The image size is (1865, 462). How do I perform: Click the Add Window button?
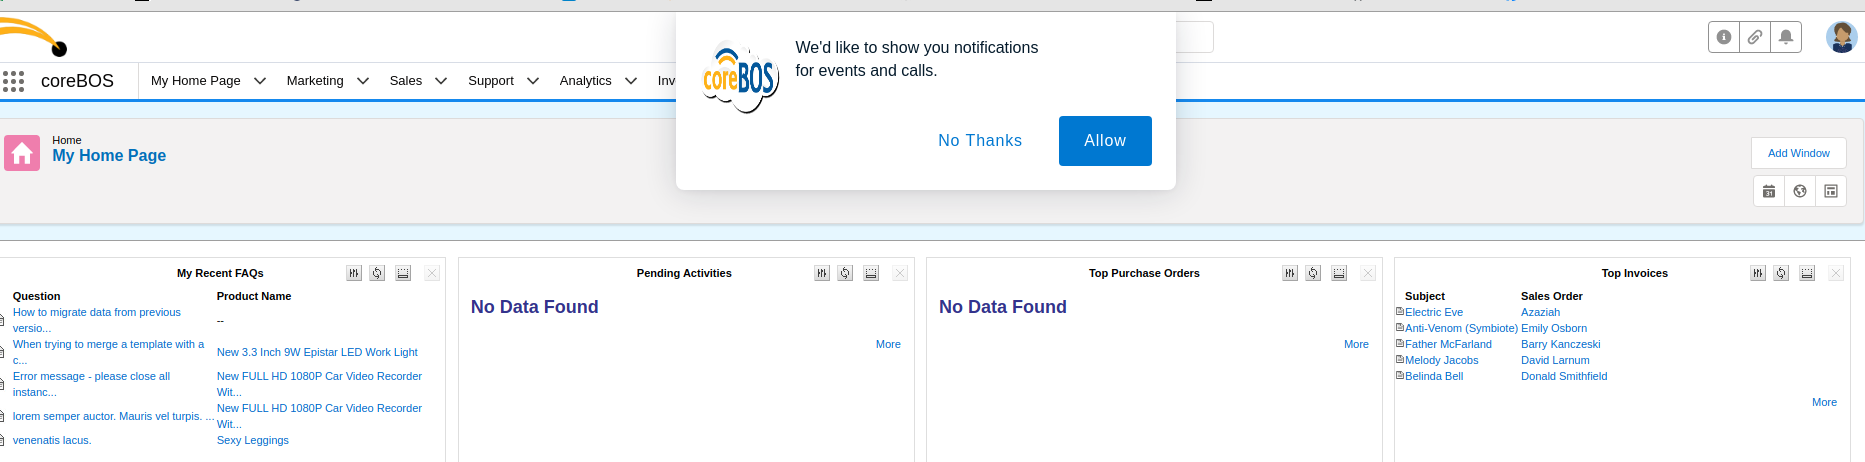click(1798, 153)
